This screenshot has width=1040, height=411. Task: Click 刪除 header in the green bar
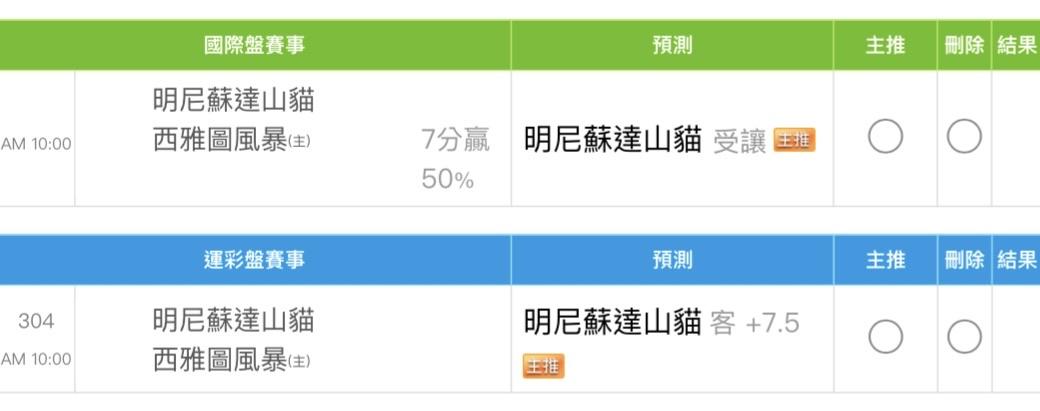964,45
